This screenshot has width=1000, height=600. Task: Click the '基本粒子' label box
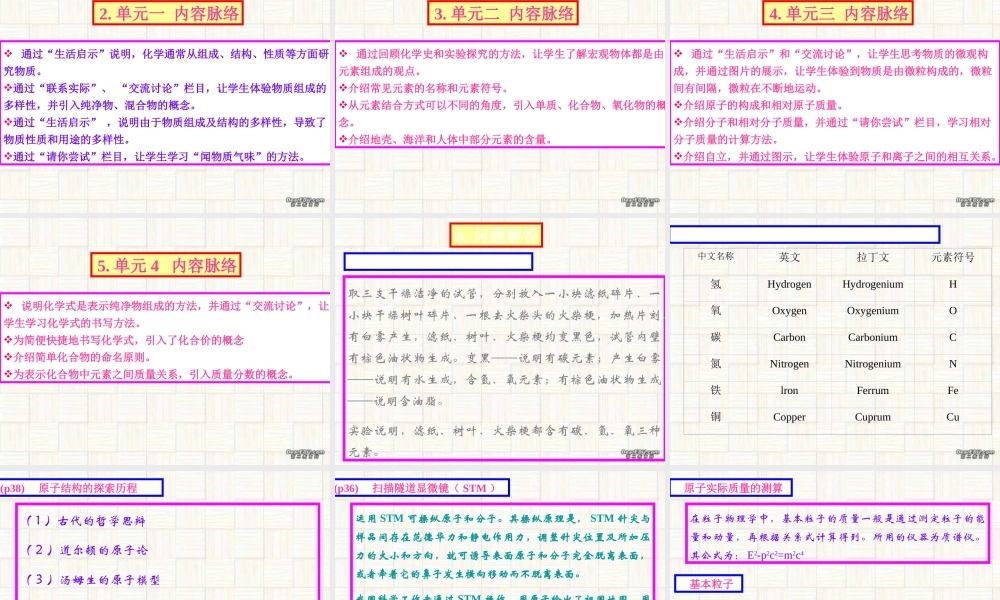[708, 583]
